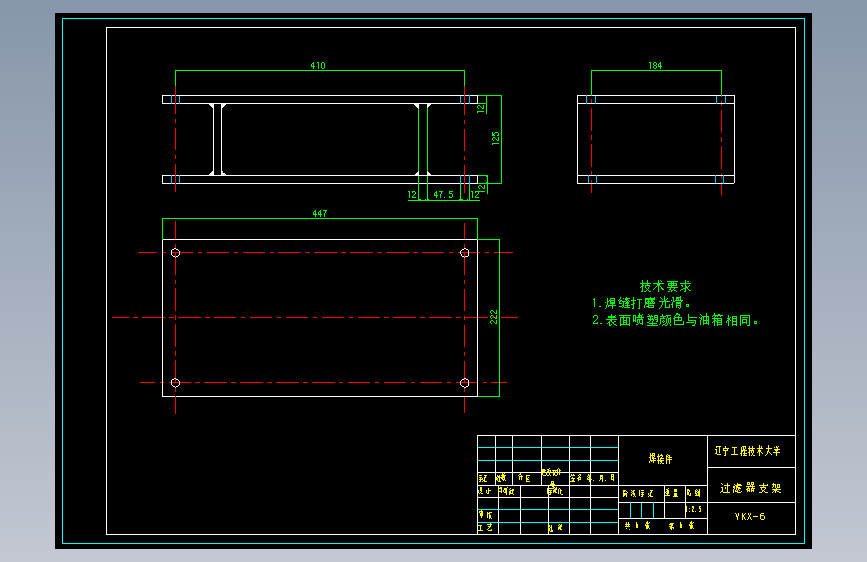Click the top-right mounting hole circle
Image resolution: width=867 pixels, height=562 pixels.
[x=464, y=253]
